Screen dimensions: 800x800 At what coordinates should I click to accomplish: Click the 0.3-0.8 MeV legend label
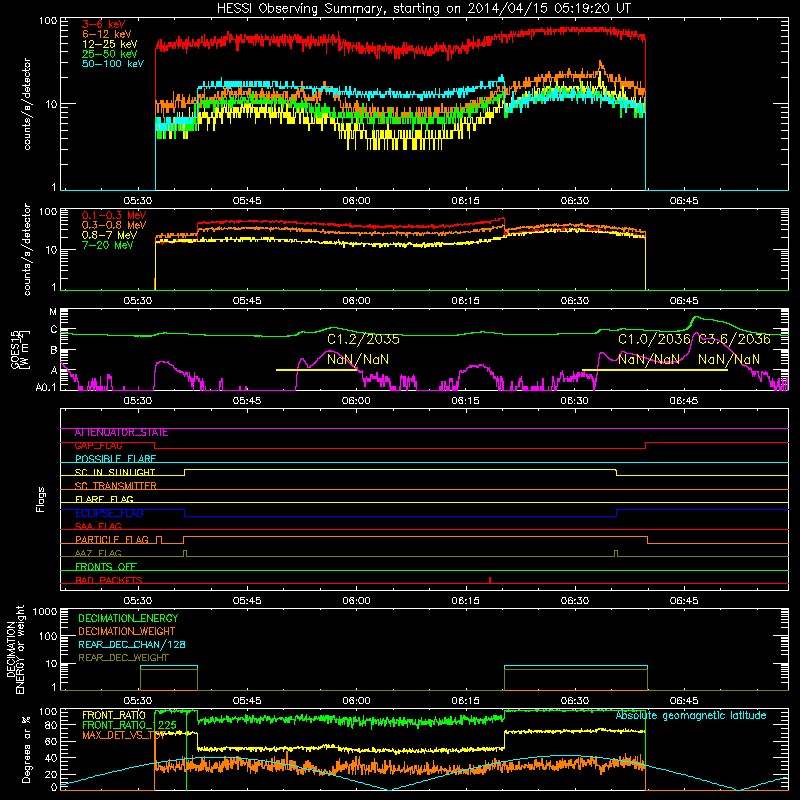[114, 225]
